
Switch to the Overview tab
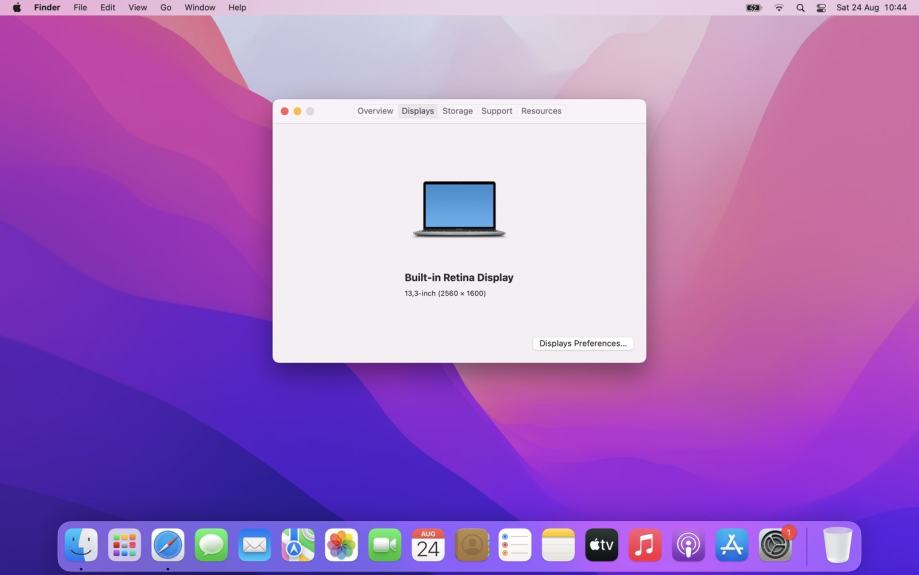375,111
